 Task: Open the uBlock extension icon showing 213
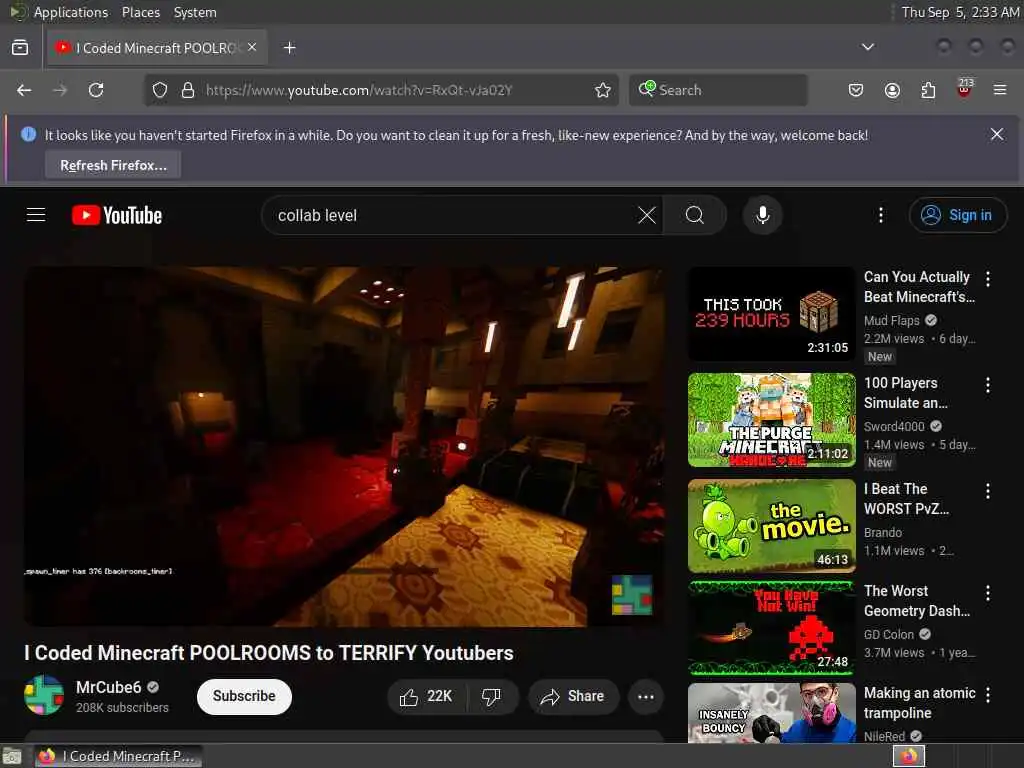tap(965, 88)
